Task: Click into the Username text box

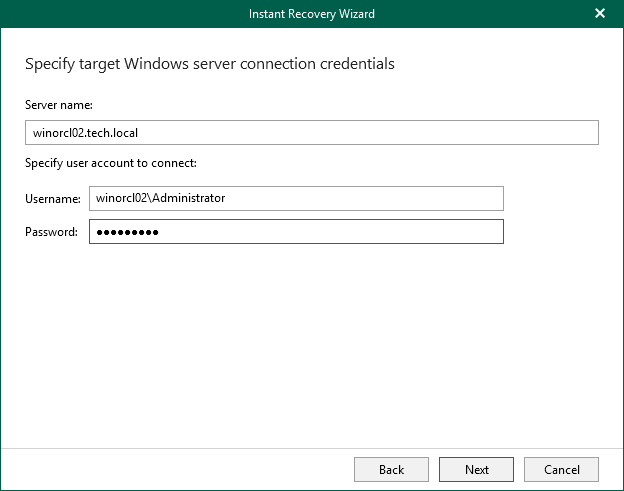Action: coord(296,198)
